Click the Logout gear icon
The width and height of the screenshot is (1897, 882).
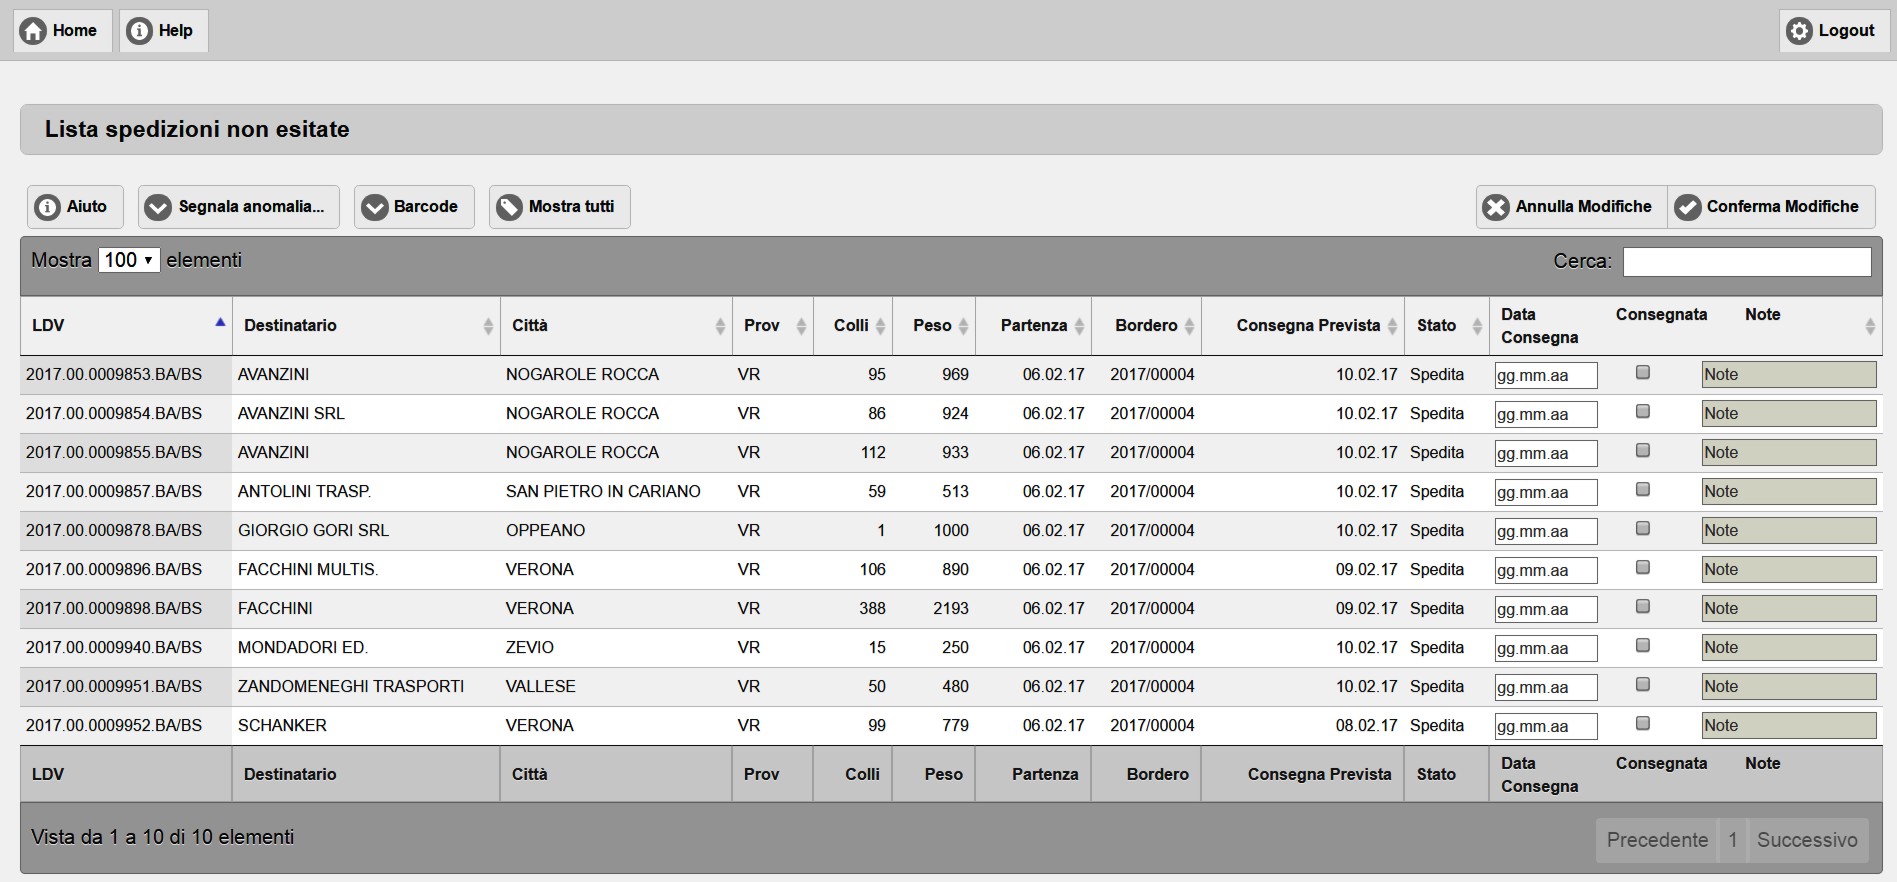(x=1799, y=31)
